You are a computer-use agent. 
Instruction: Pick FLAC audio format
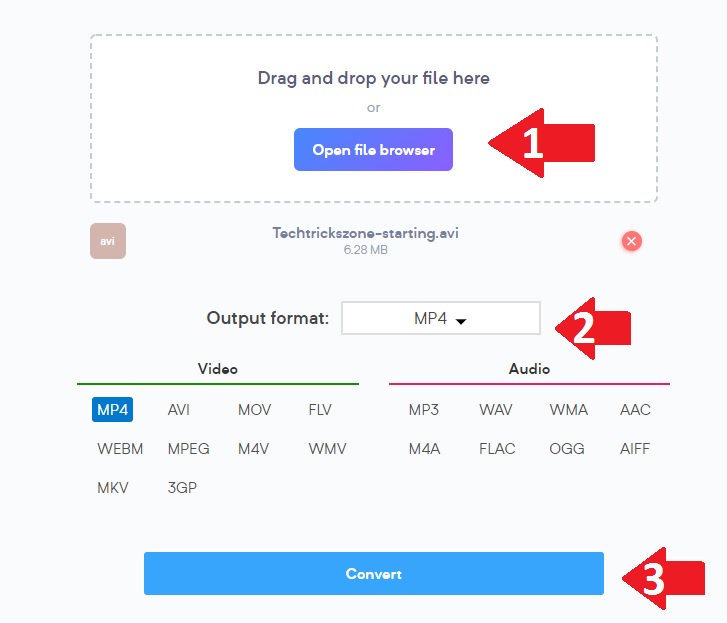pos(497,449)
